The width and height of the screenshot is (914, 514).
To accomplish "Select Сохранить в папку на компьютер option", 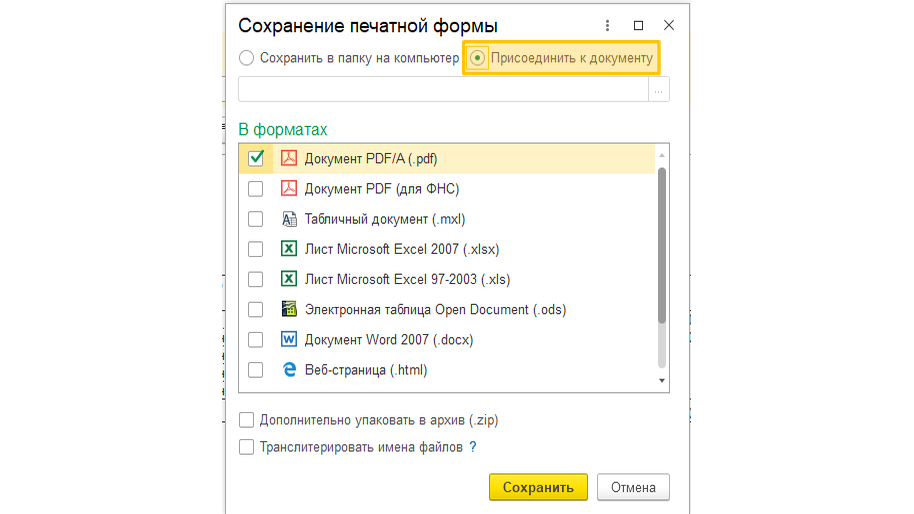I will pos(247,58).
